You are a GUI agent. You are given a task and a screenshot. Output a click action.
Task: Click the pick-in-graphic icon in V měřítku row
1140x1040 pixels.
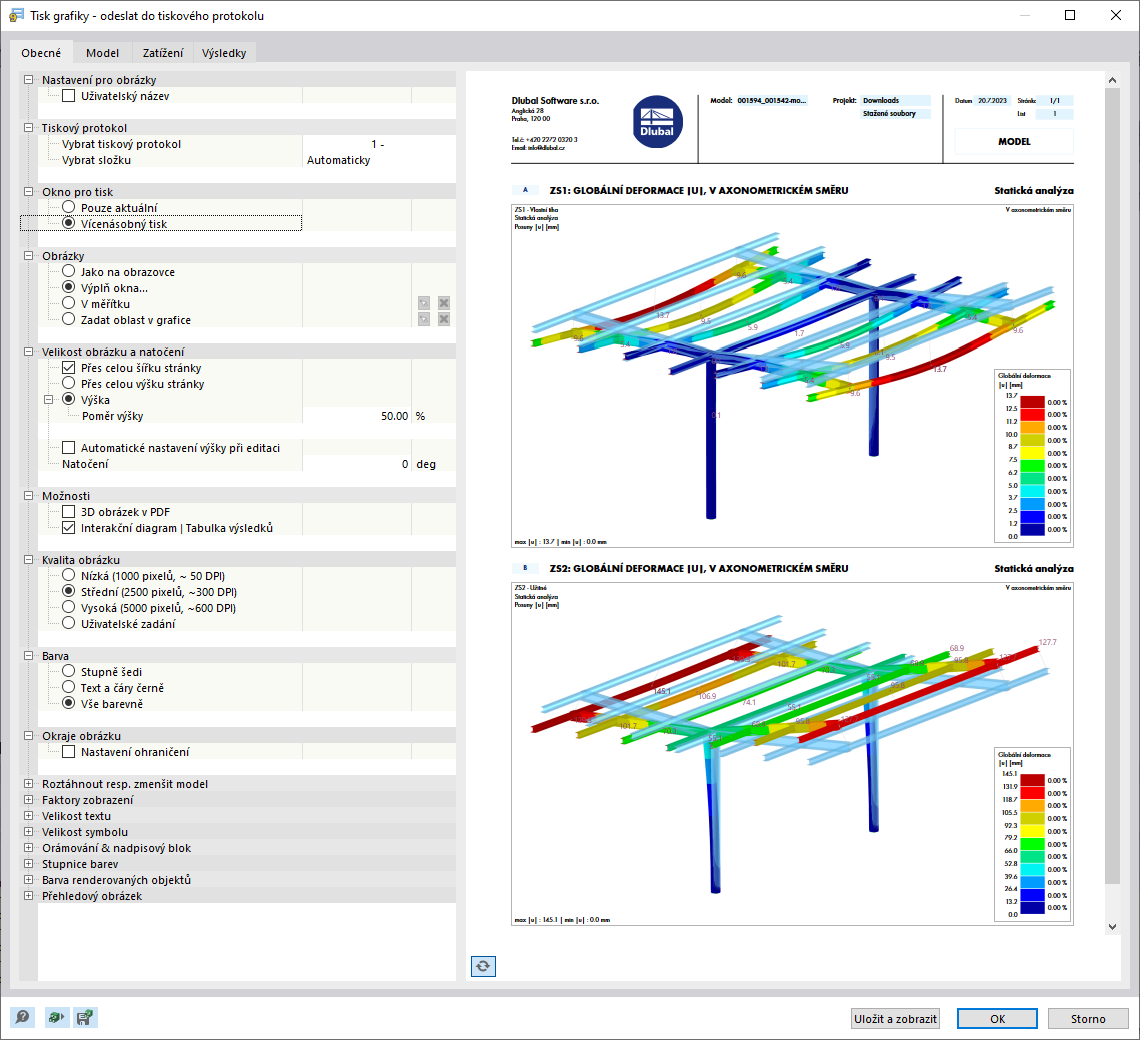(x=424, y=303)
